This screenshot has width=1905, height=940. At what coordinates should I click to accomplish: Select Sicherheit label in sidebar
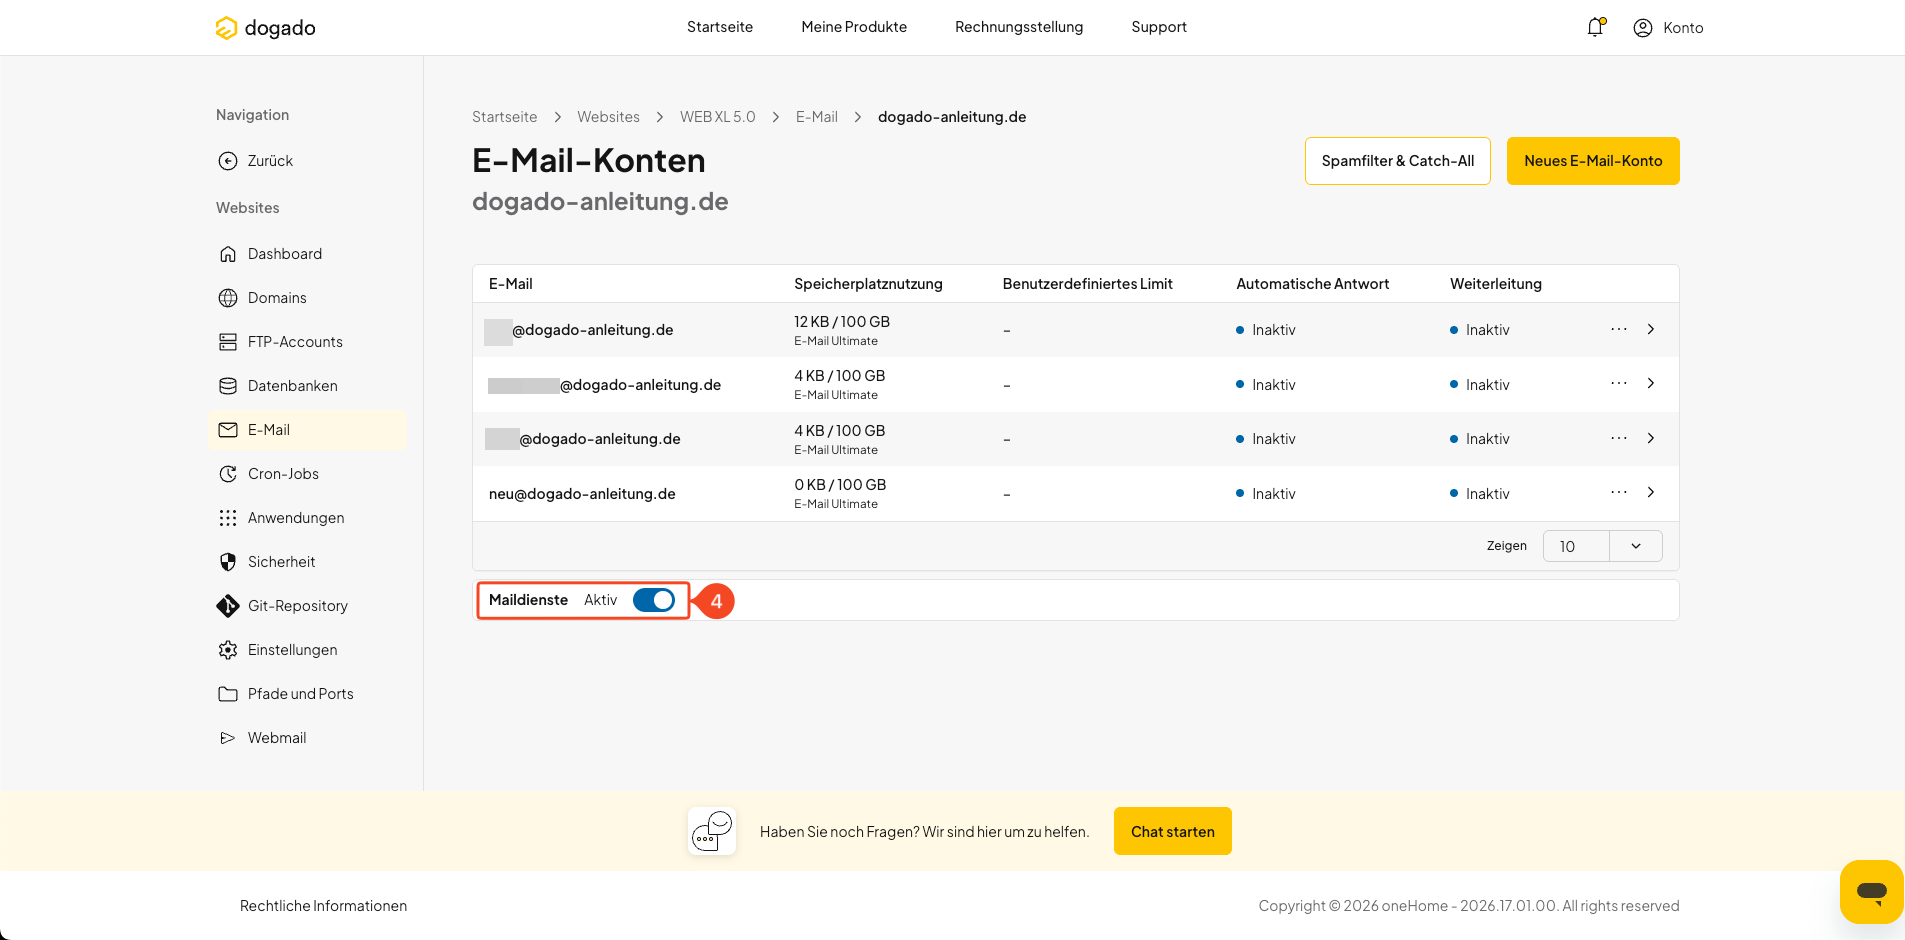pos(282,562)
